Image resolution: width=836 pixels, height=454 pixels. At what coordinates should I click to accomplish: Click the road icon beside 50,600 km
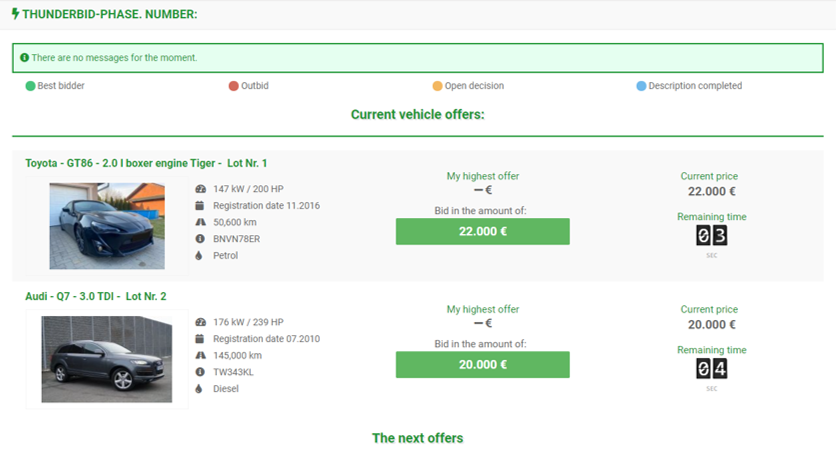(200, 222)
